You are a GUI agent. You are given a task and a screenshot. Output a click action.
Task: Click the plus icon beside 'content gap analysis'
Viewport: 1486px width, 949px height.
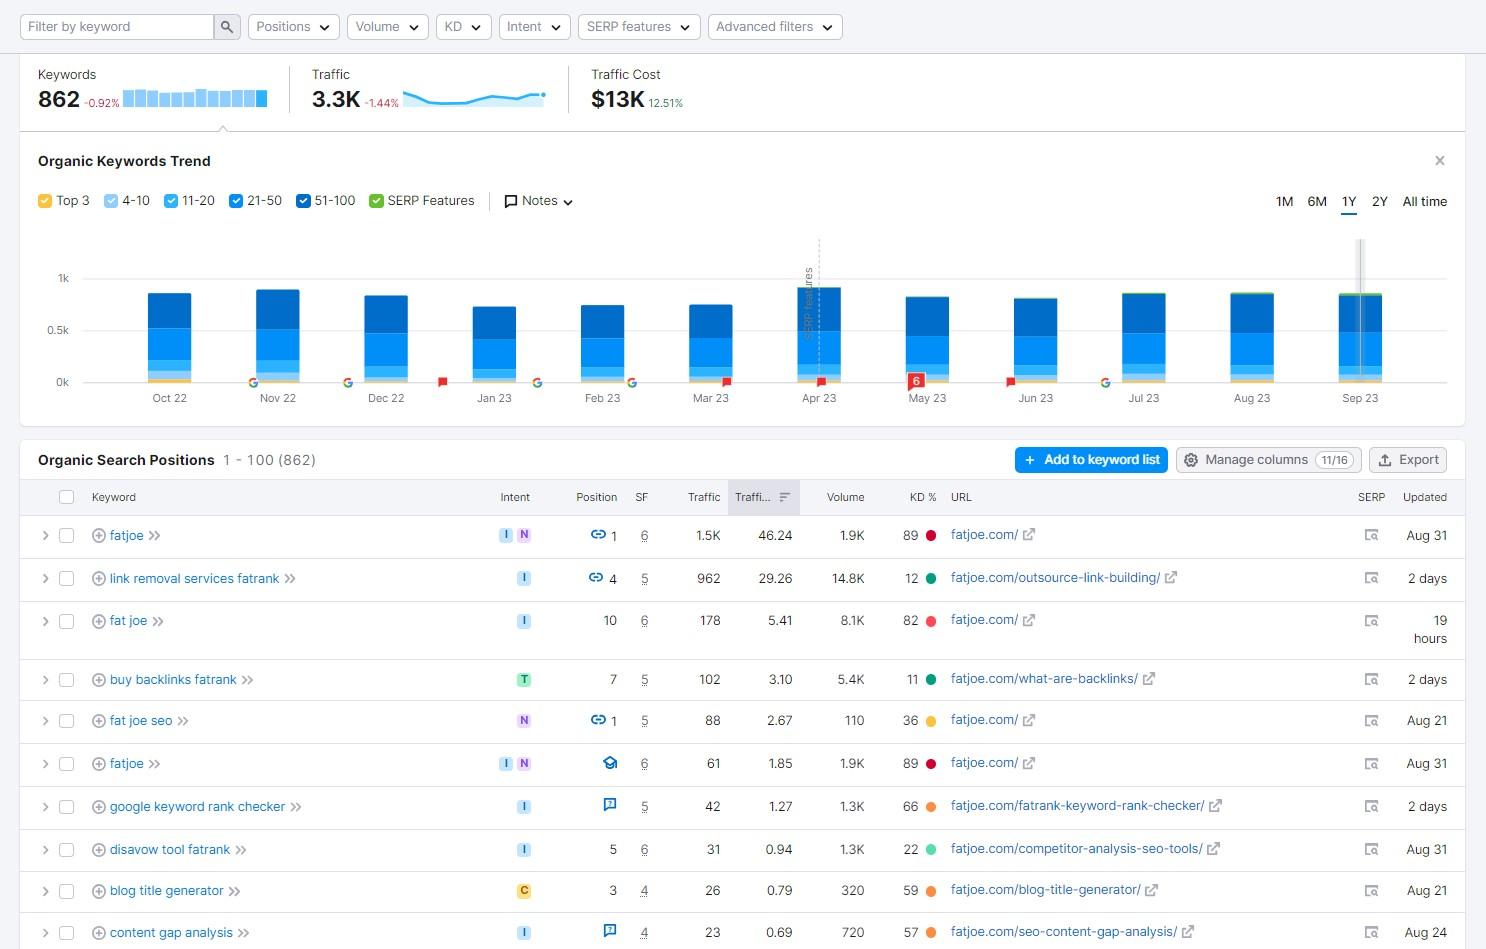pyautogui.click(x=99, y=933)
